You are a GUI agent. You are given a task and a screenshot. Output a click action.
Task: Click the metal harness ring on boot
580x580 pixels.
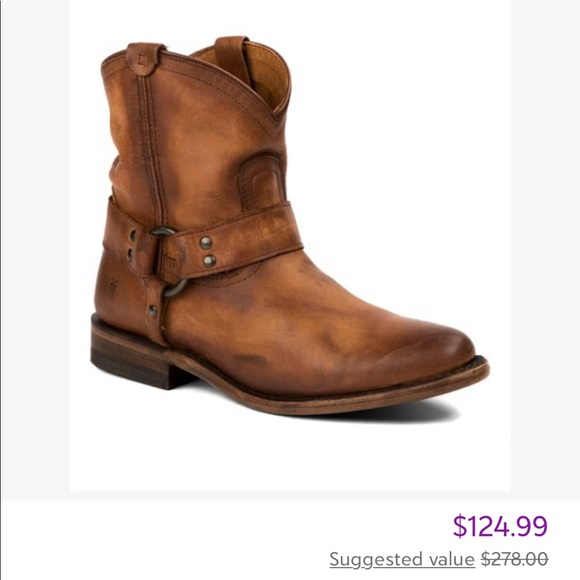[171, 261]
